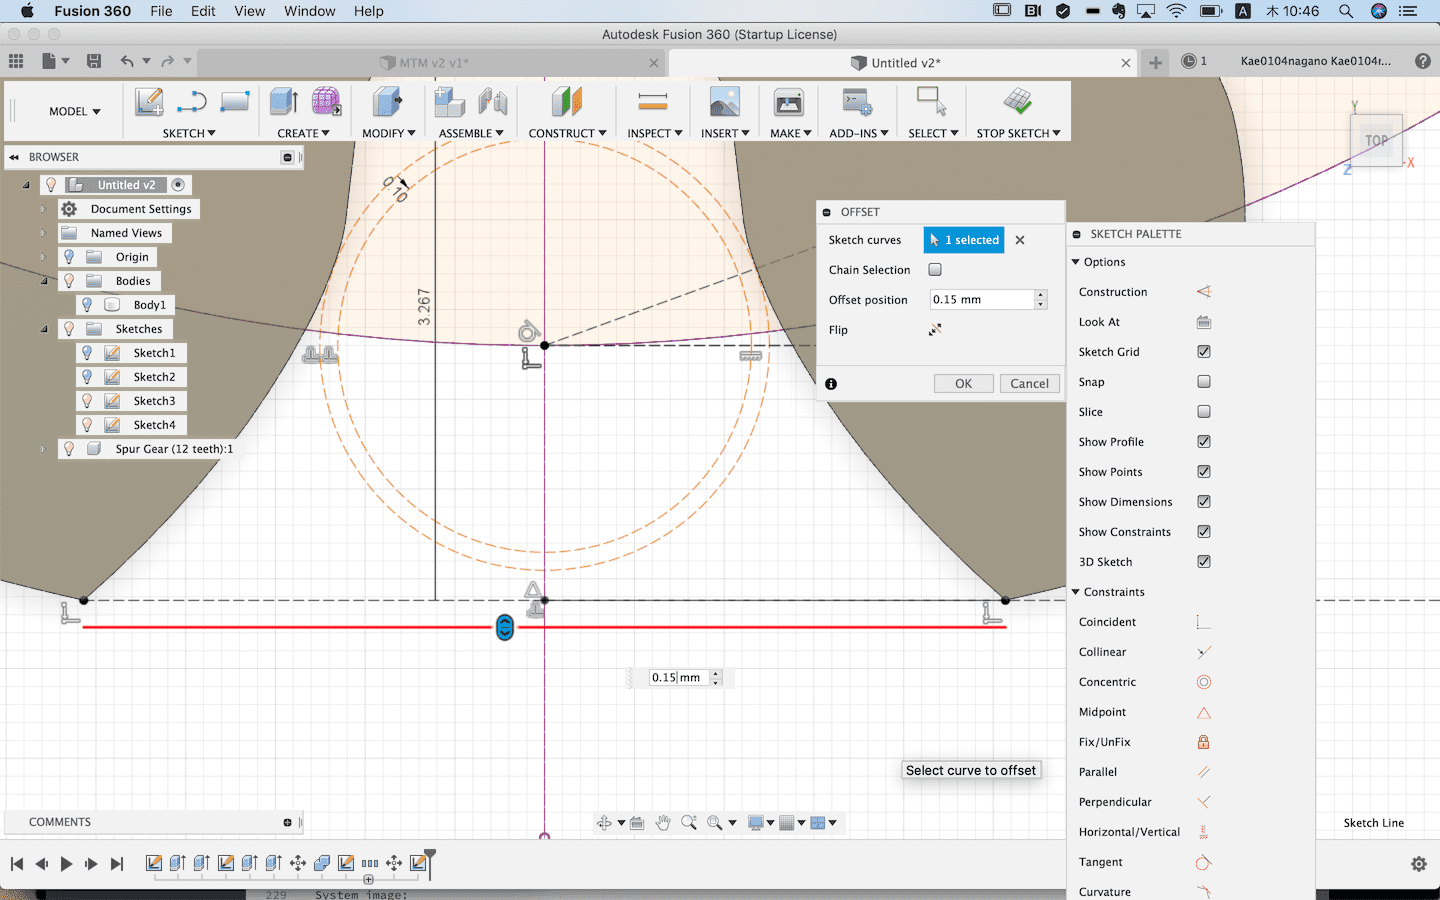Collapse the Constraints section in Sketch Palette
Screen dimensions: 1440x900
(x=1076, y=592)
